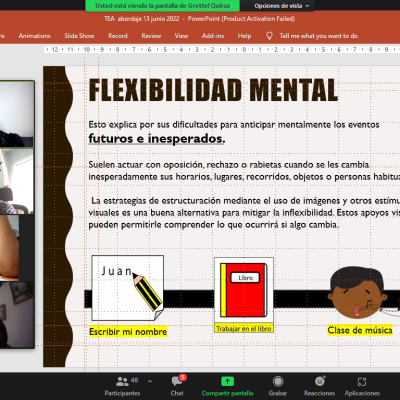The height and width of the screenshot is (400, 400).
Task: Open the Slide Show ribbon tab
Action: coord(79,36)
